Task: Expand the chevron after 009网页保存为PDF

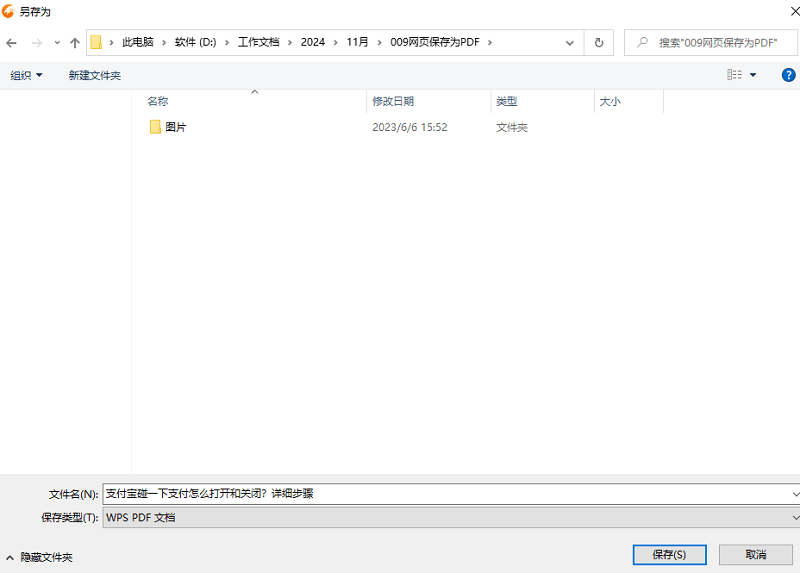Action: 490,42
